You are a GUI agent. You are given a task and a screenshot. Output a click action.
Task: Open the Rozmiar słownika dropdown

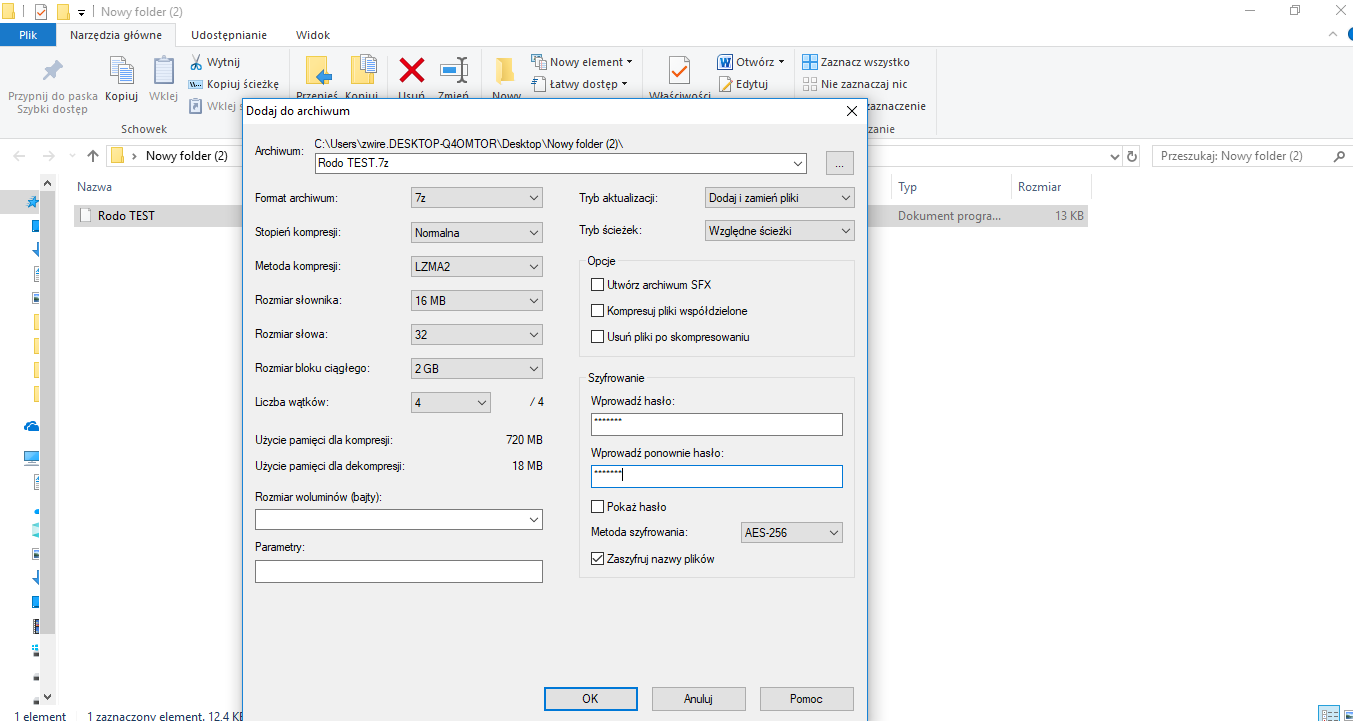click(x=477, y=300)
